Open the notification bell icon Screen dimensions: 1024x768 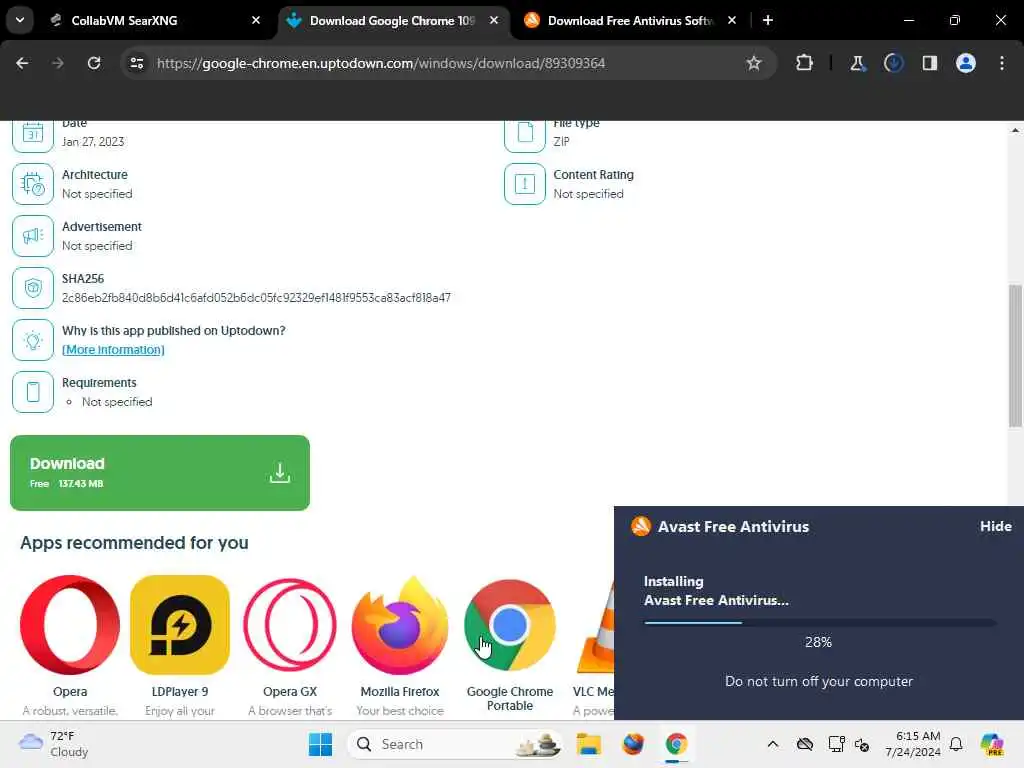coord(956,744)
